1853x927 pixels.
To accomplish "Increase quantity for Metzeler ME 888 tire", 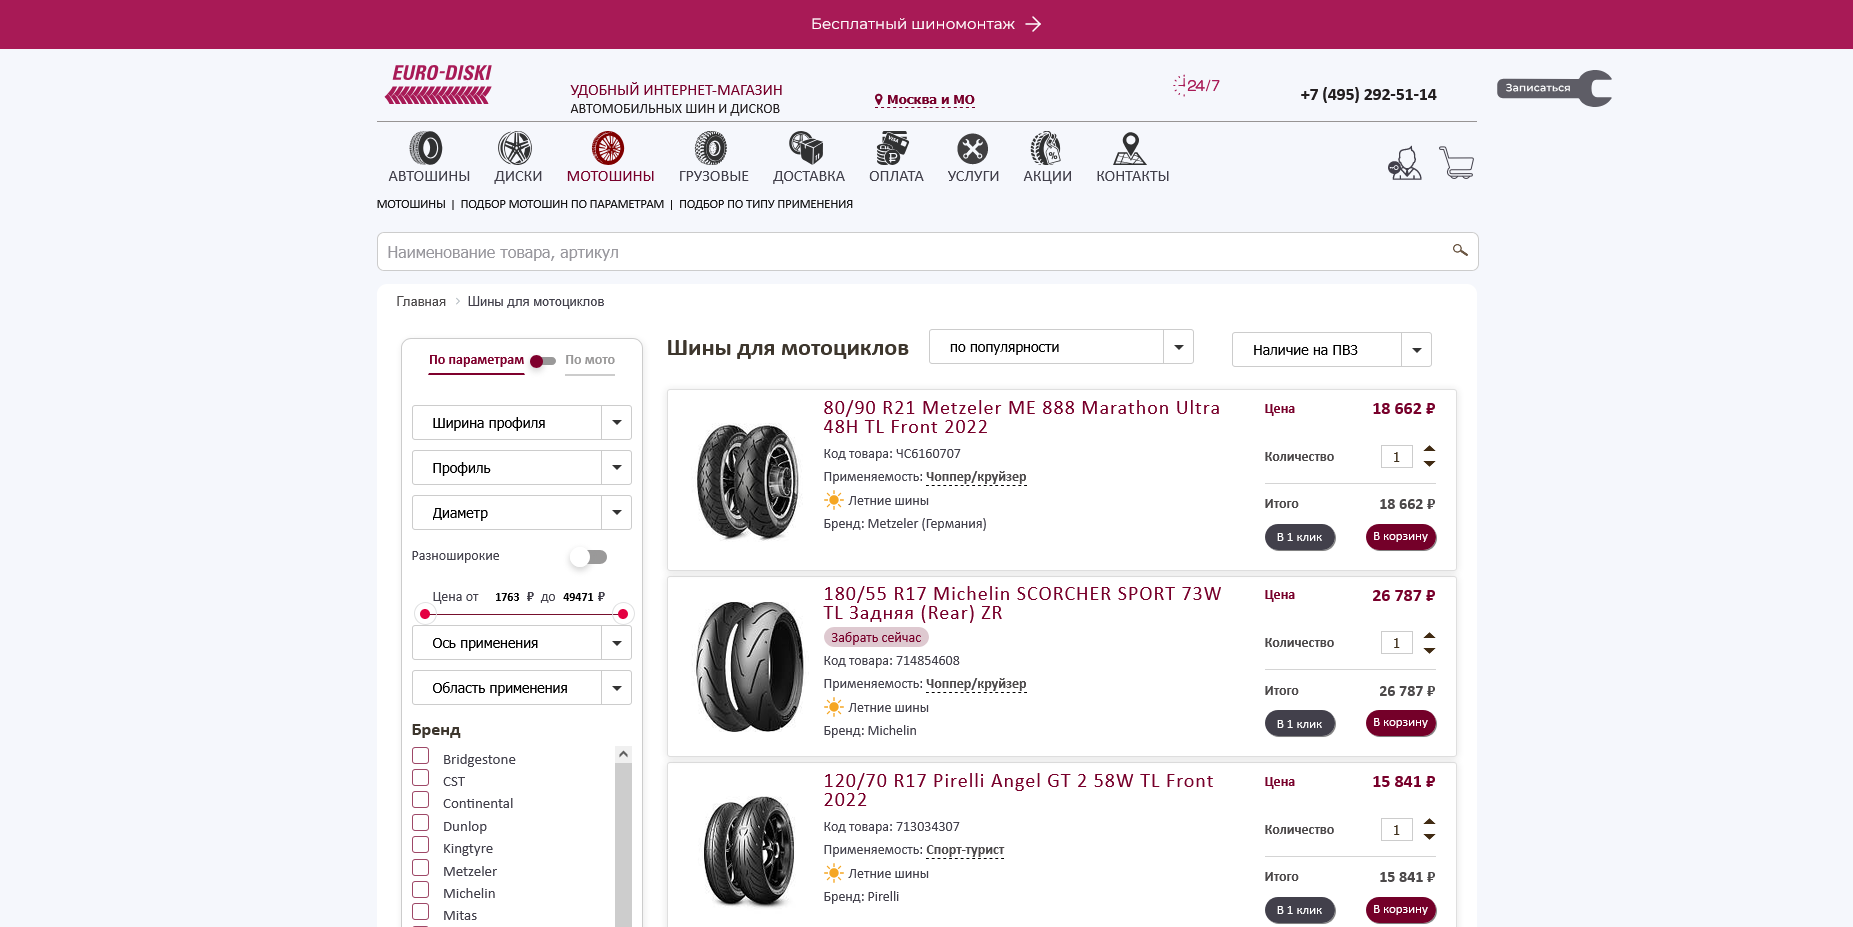I will [1430, 448].
